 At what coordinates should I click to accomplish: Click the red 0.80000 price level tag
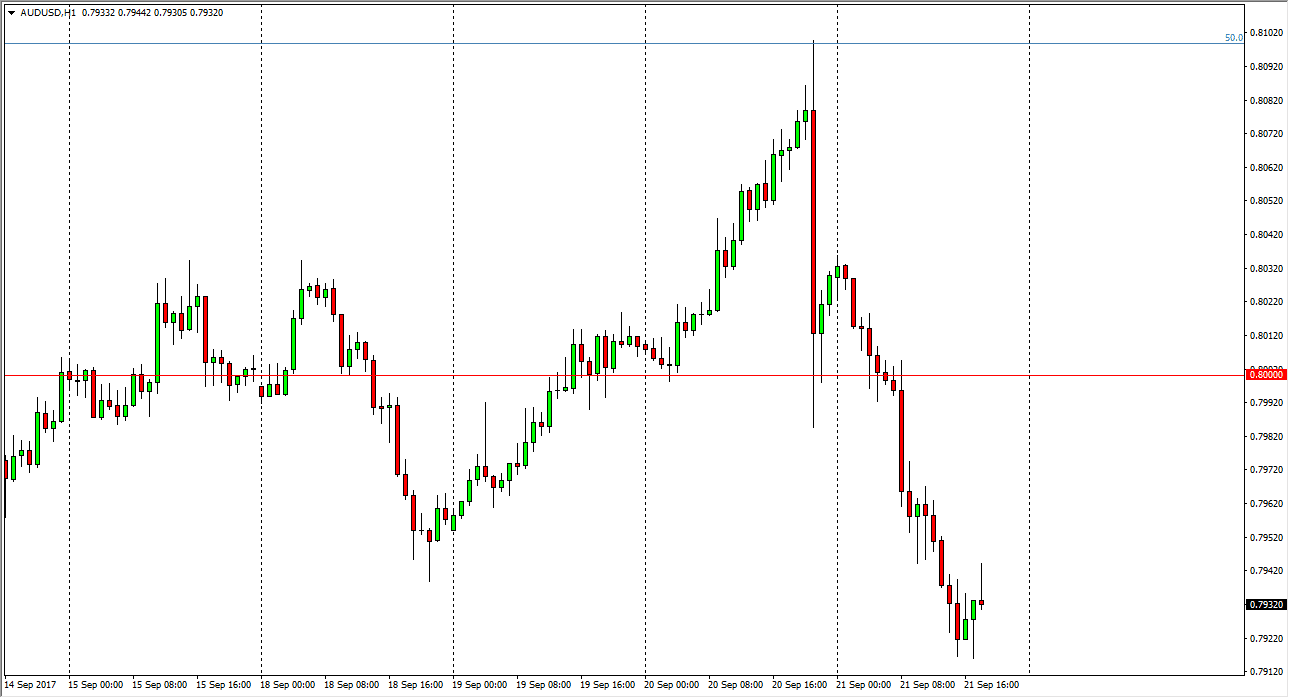(x=1267, y=374)
